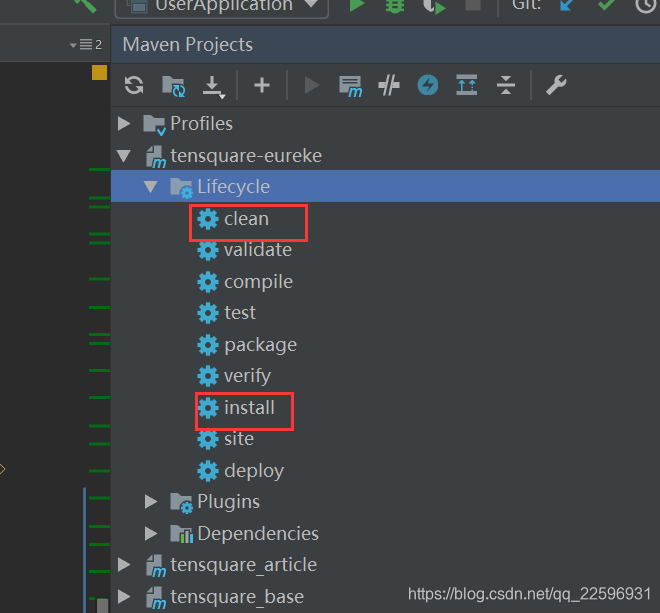
Task: Expand tensquare_article project node
Action: [124, 565]
